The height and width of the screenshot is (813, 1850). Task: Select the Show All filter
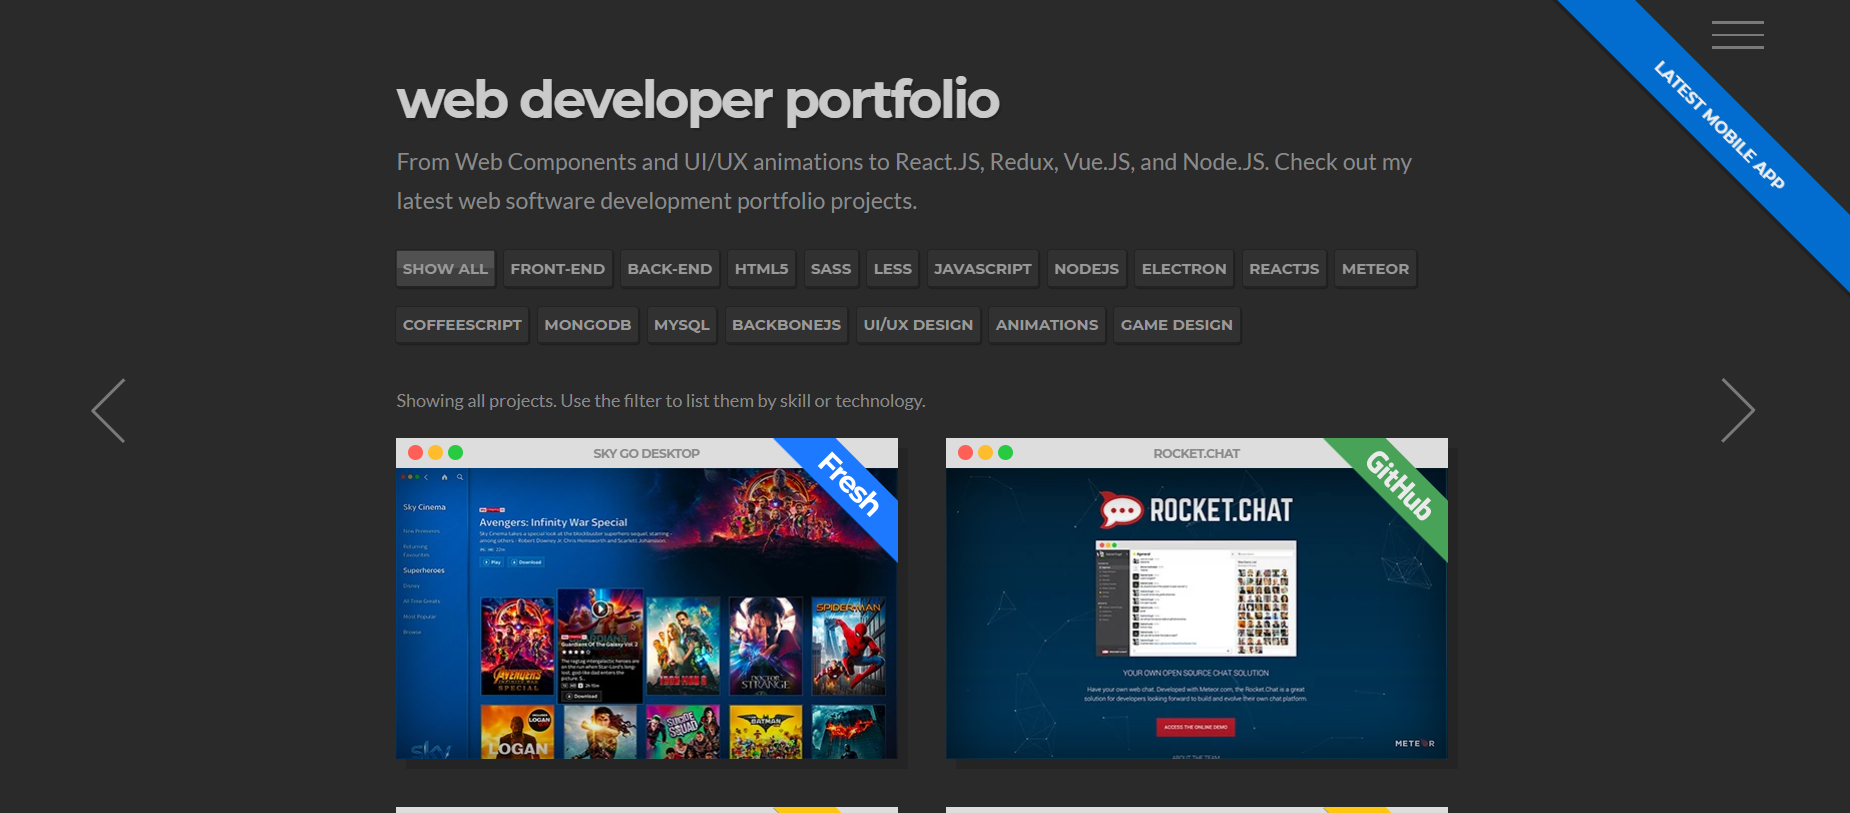pos(445,269)
